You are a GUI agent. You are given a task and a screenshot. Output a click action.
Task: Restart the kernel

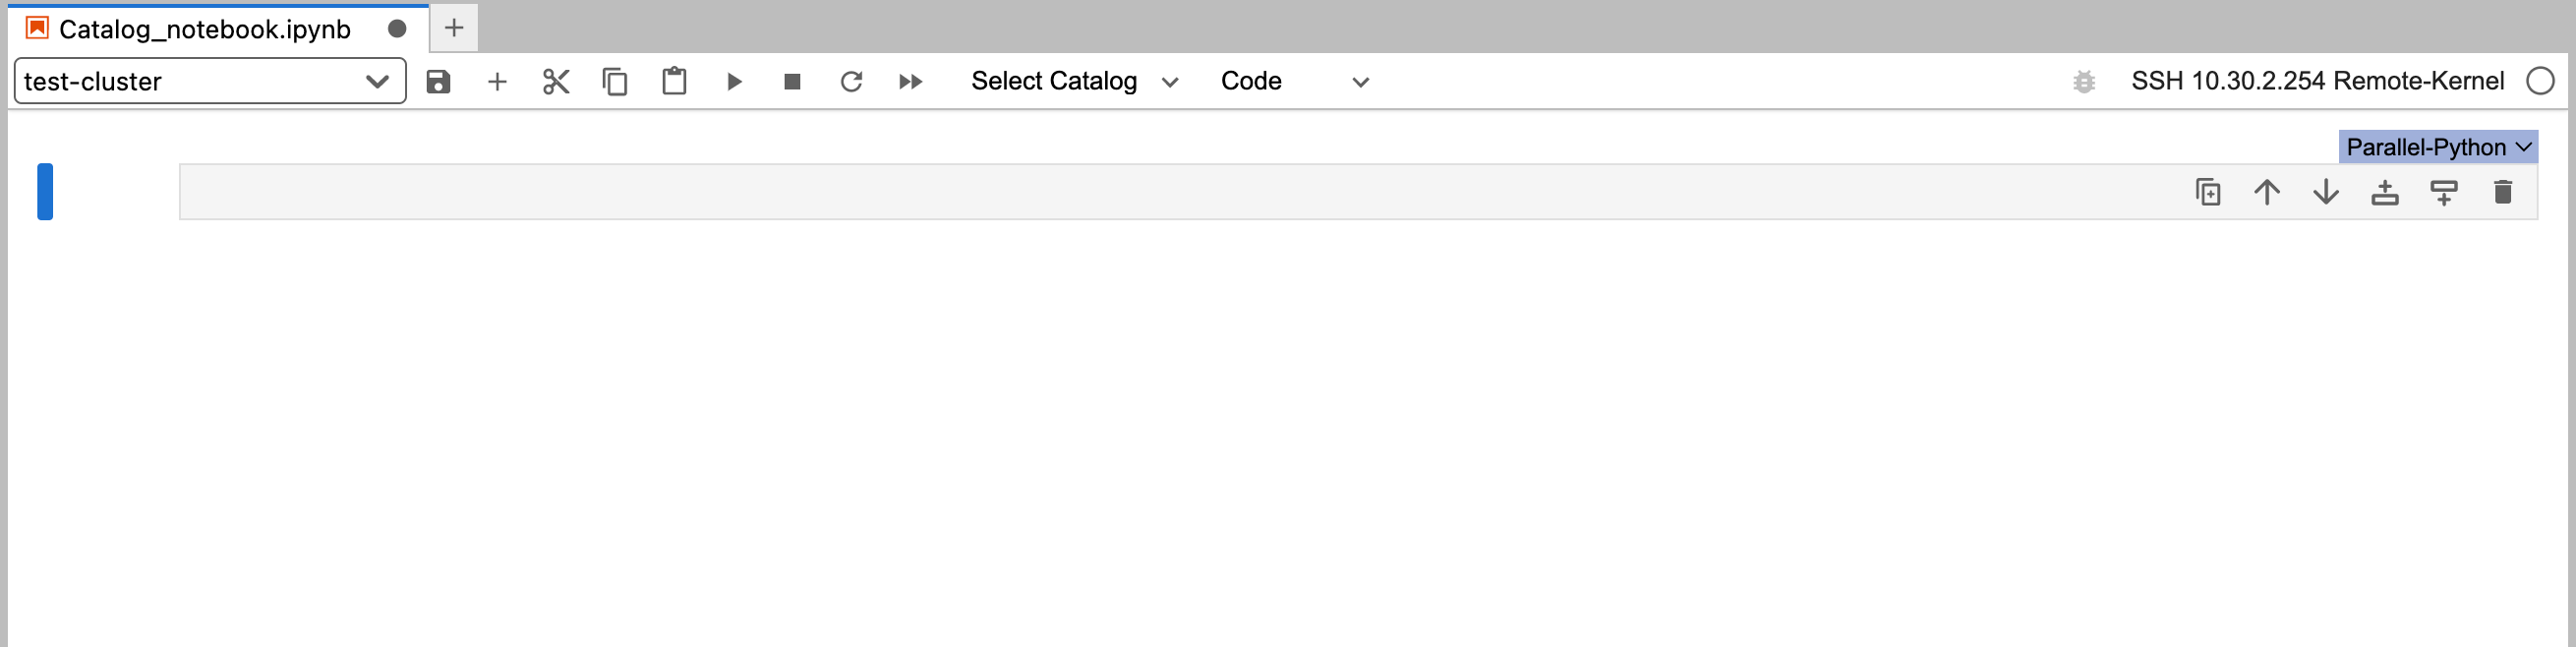pyautogui.click(x=851, y=81)
